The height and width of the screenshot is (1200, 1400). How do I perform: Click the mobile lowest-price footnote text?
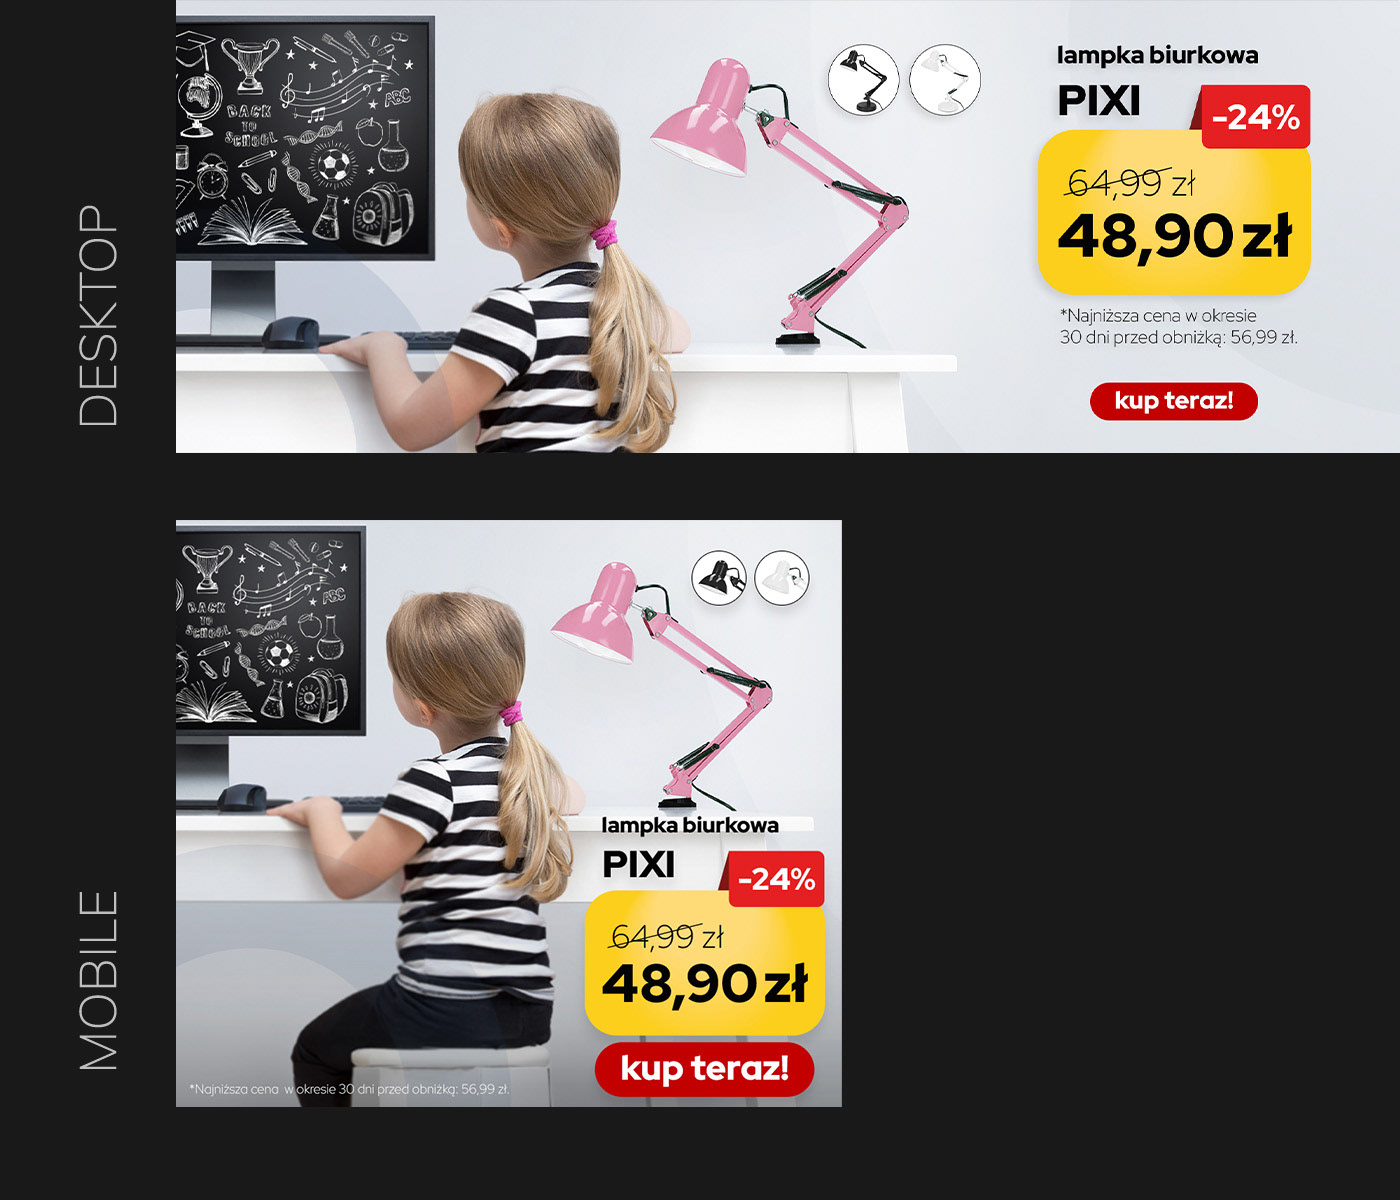pyautogui.click(x=349, y=1089)
